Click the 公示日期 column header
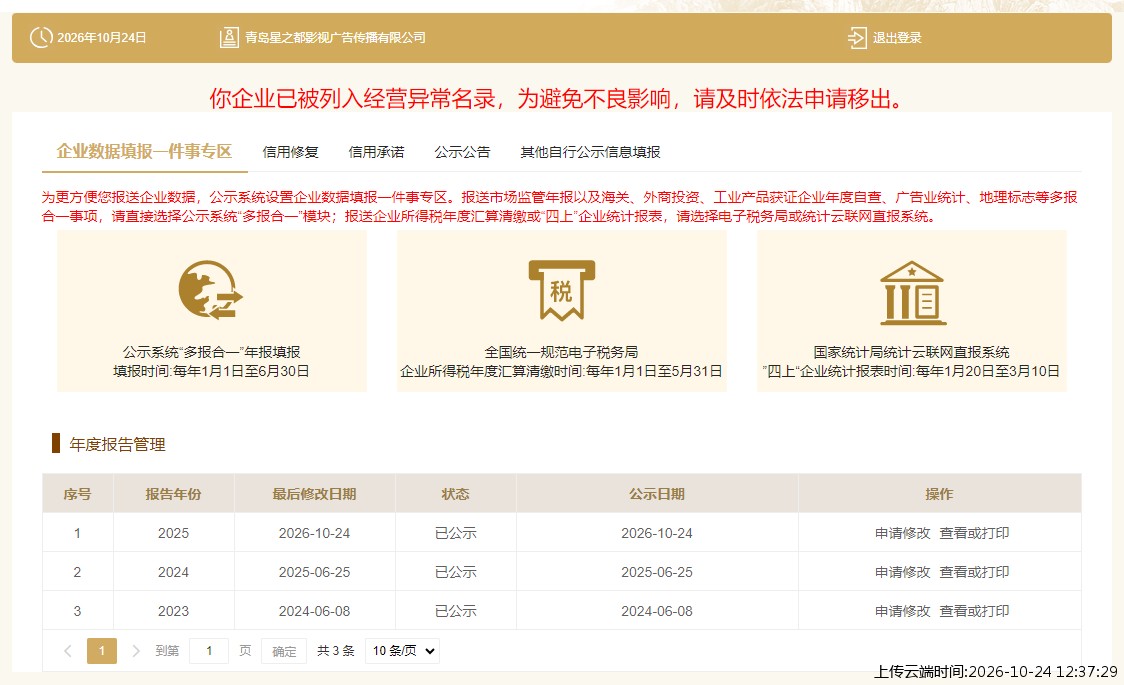This screenshot has width=1124, height=685. coord(657,494)
